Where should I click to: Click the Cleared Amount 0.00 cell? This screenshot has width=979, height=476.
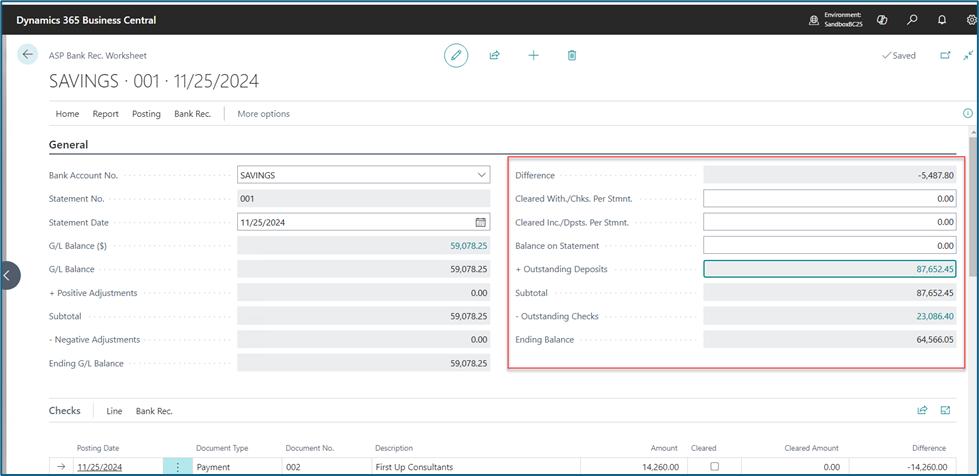[x=795, y=467]
